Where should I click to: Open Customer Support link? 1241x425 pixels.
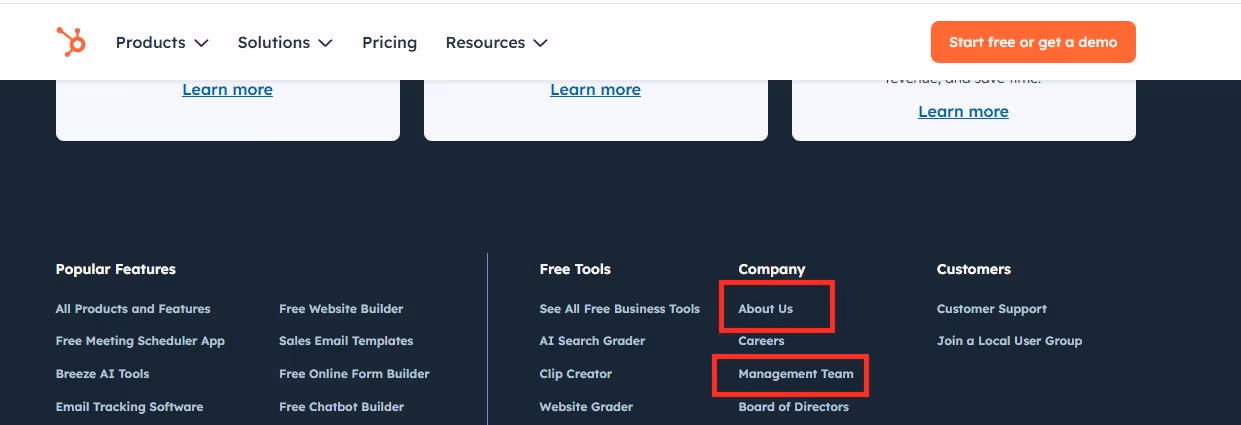point(992,309)
